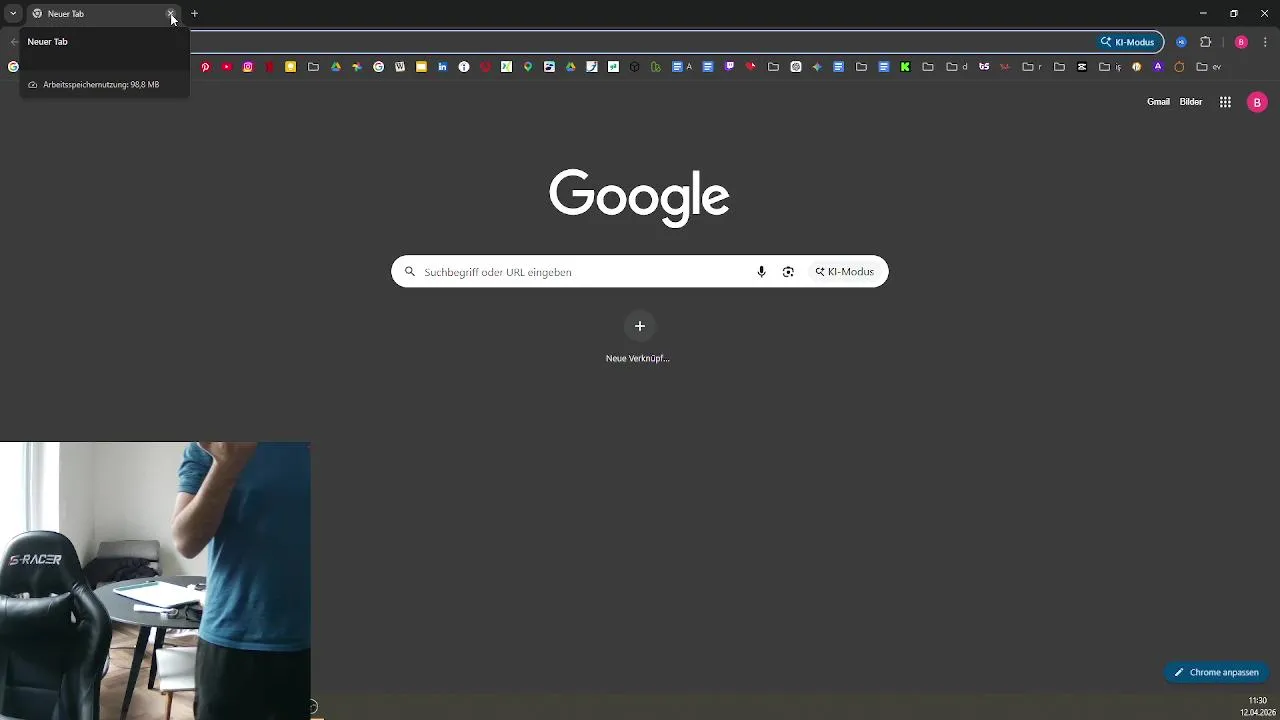1280x720 pixels.
Task: Open the Google apps grid
Action: point(1225,102)
